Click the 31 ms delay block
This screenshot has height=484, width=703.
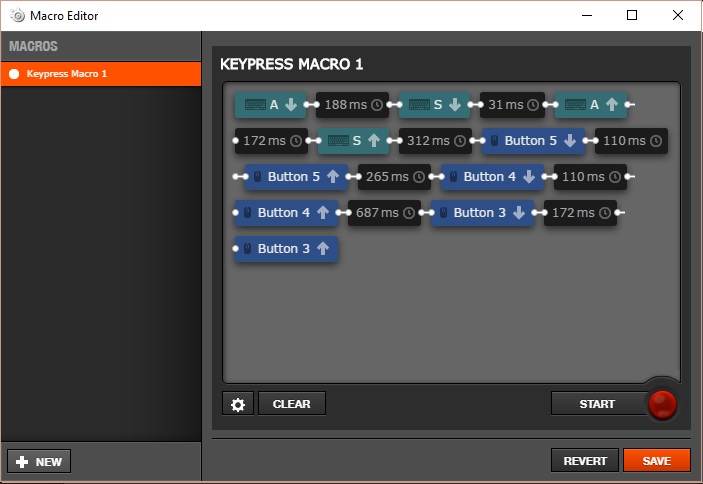coord(512,105)
